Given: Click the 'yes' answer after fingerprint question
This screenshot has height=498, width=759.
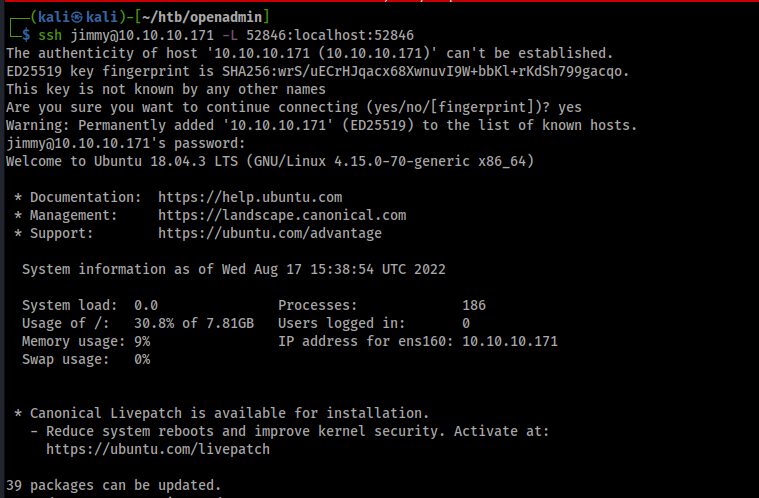Looking at the screenshot, I should tap(570, 107).
